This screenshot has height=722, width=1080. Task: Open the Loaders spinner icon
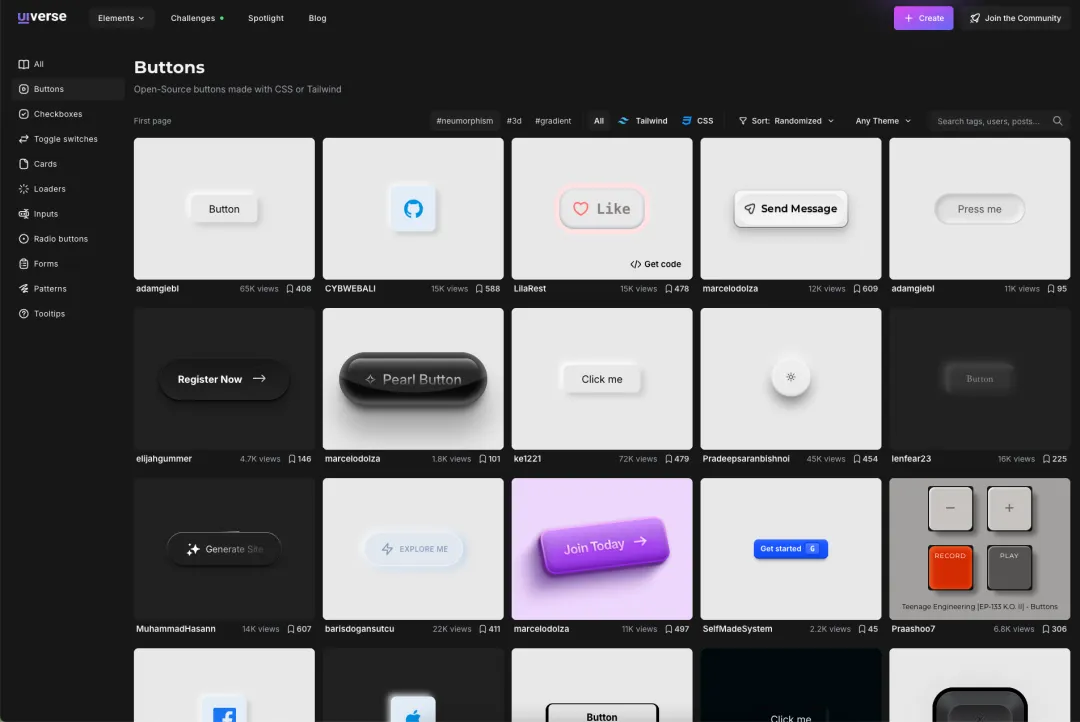pyautogui.click(x=23, y=189)
